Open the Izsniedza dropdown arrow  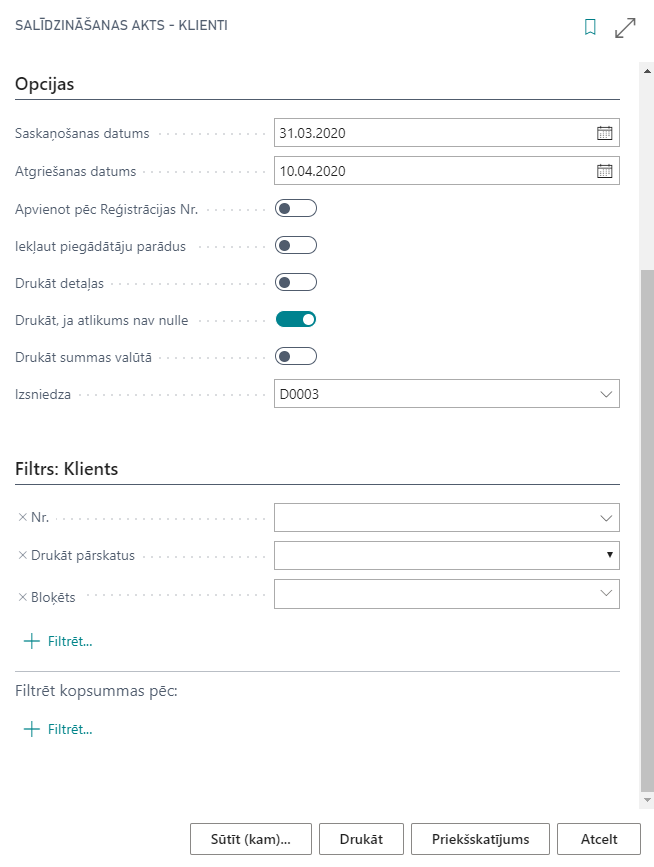pos(606,394)
